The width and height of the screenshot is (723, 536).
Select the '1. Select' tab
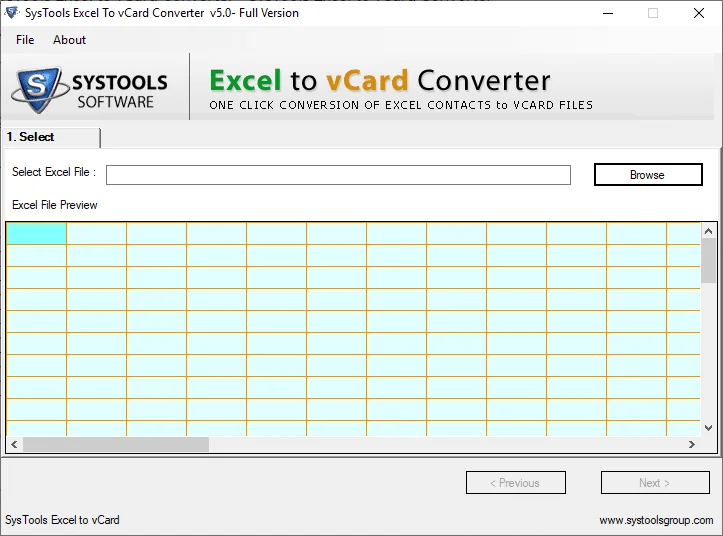point(52,137)
